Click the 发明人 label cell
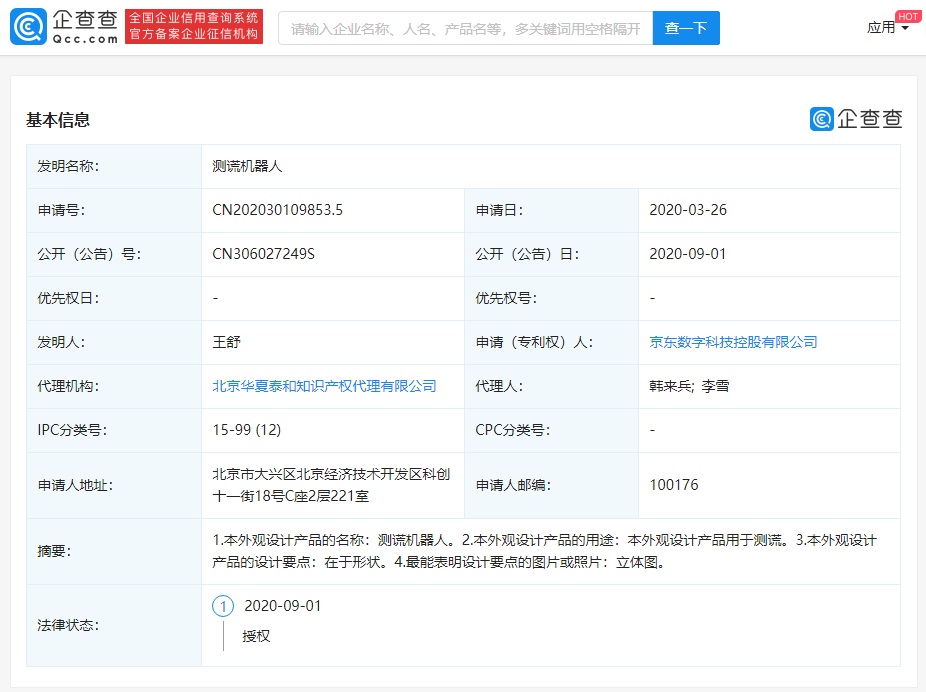The width and height of the screenshot is (926, 692). pyautogui.click(x=114, y=342)
